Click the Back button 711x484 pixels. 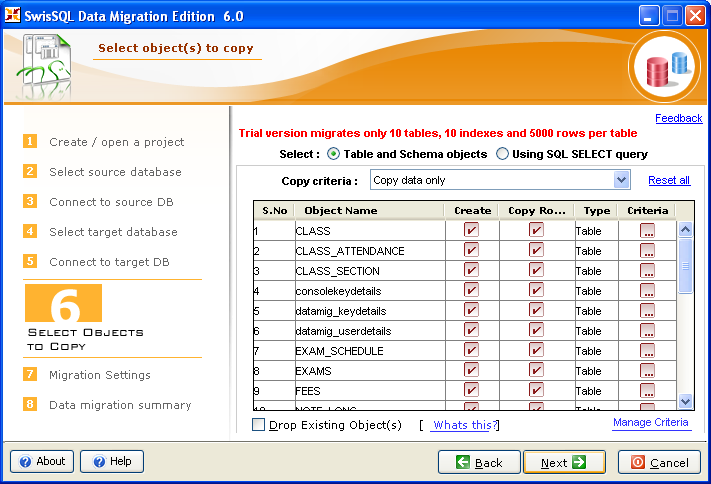tap(479, 462)
